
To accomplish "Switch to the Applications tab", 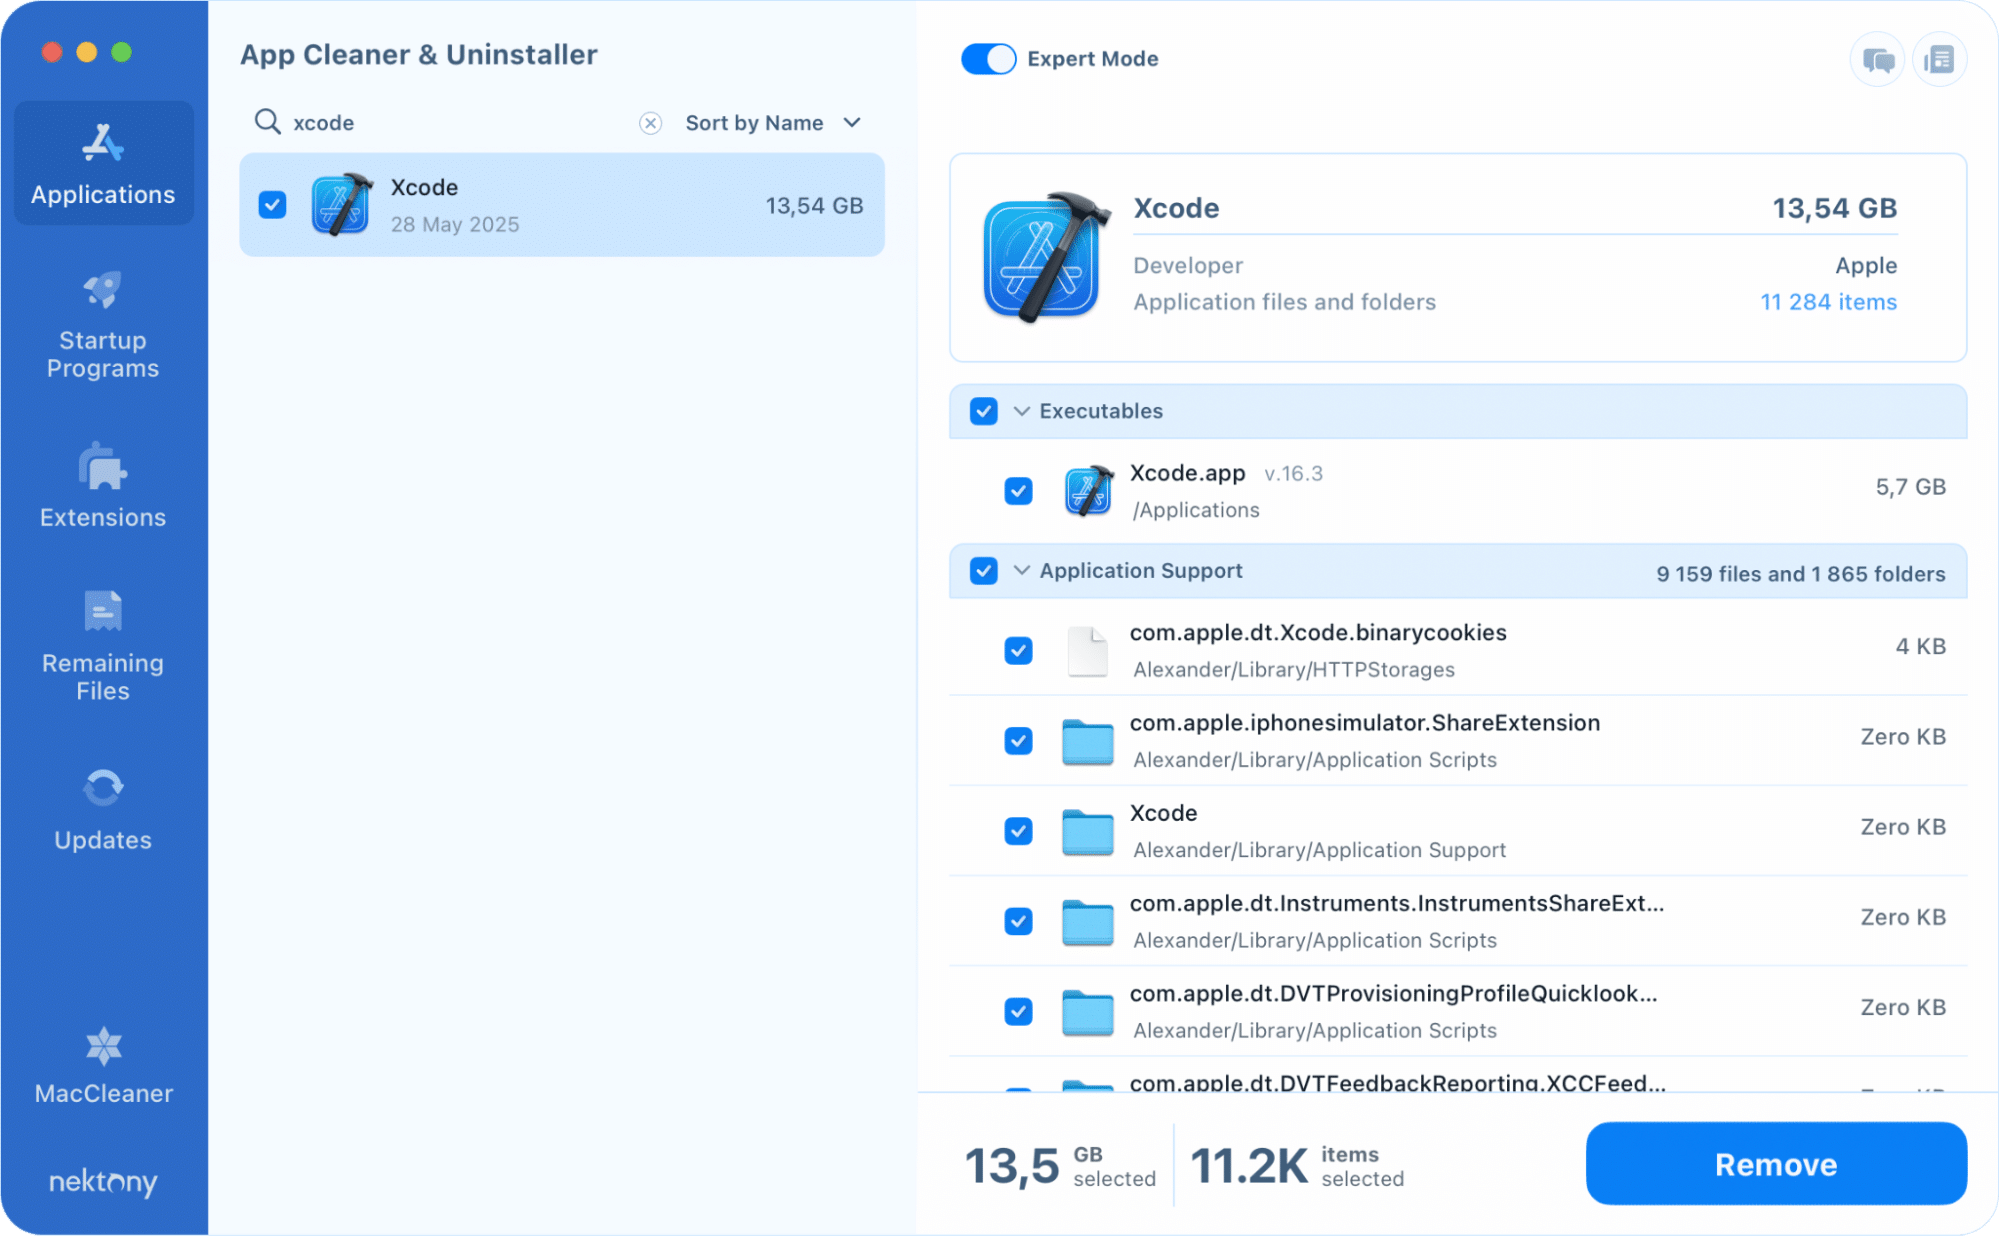I will click(103, 164).
